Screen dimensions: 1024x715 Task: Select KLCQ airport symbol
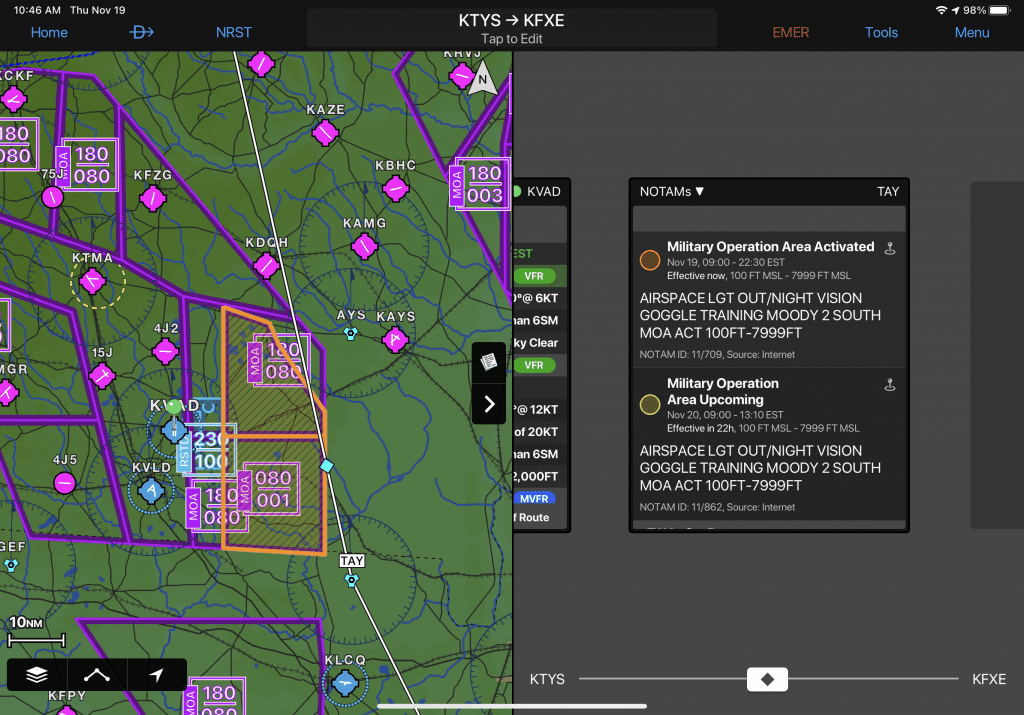coord(345,683)
